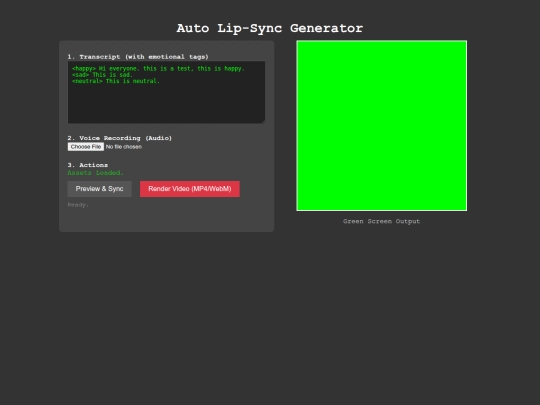Start Render Video (MP4/WebM)
The width and height of the screenshot is (540, 405).
pyautogui.click(x=190, y=189)
